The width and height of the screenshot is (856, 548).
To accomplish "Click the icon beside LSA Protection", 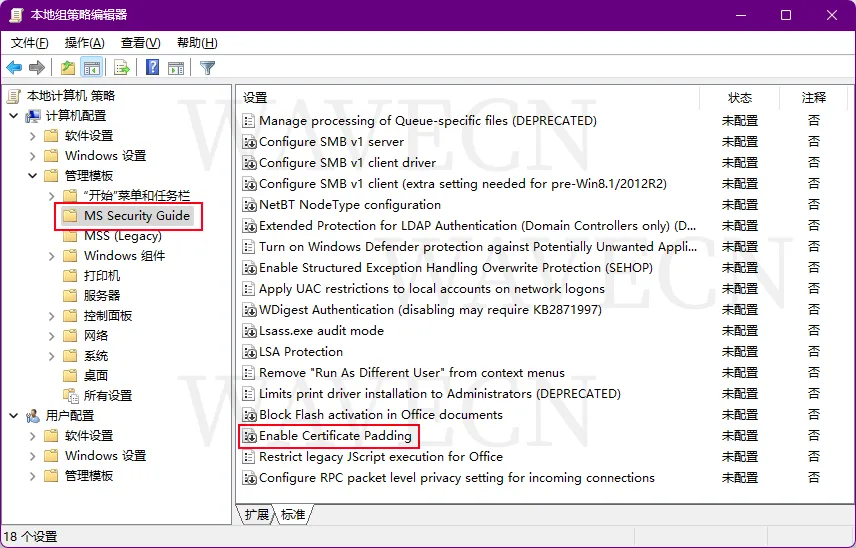I will click(249, 352).
